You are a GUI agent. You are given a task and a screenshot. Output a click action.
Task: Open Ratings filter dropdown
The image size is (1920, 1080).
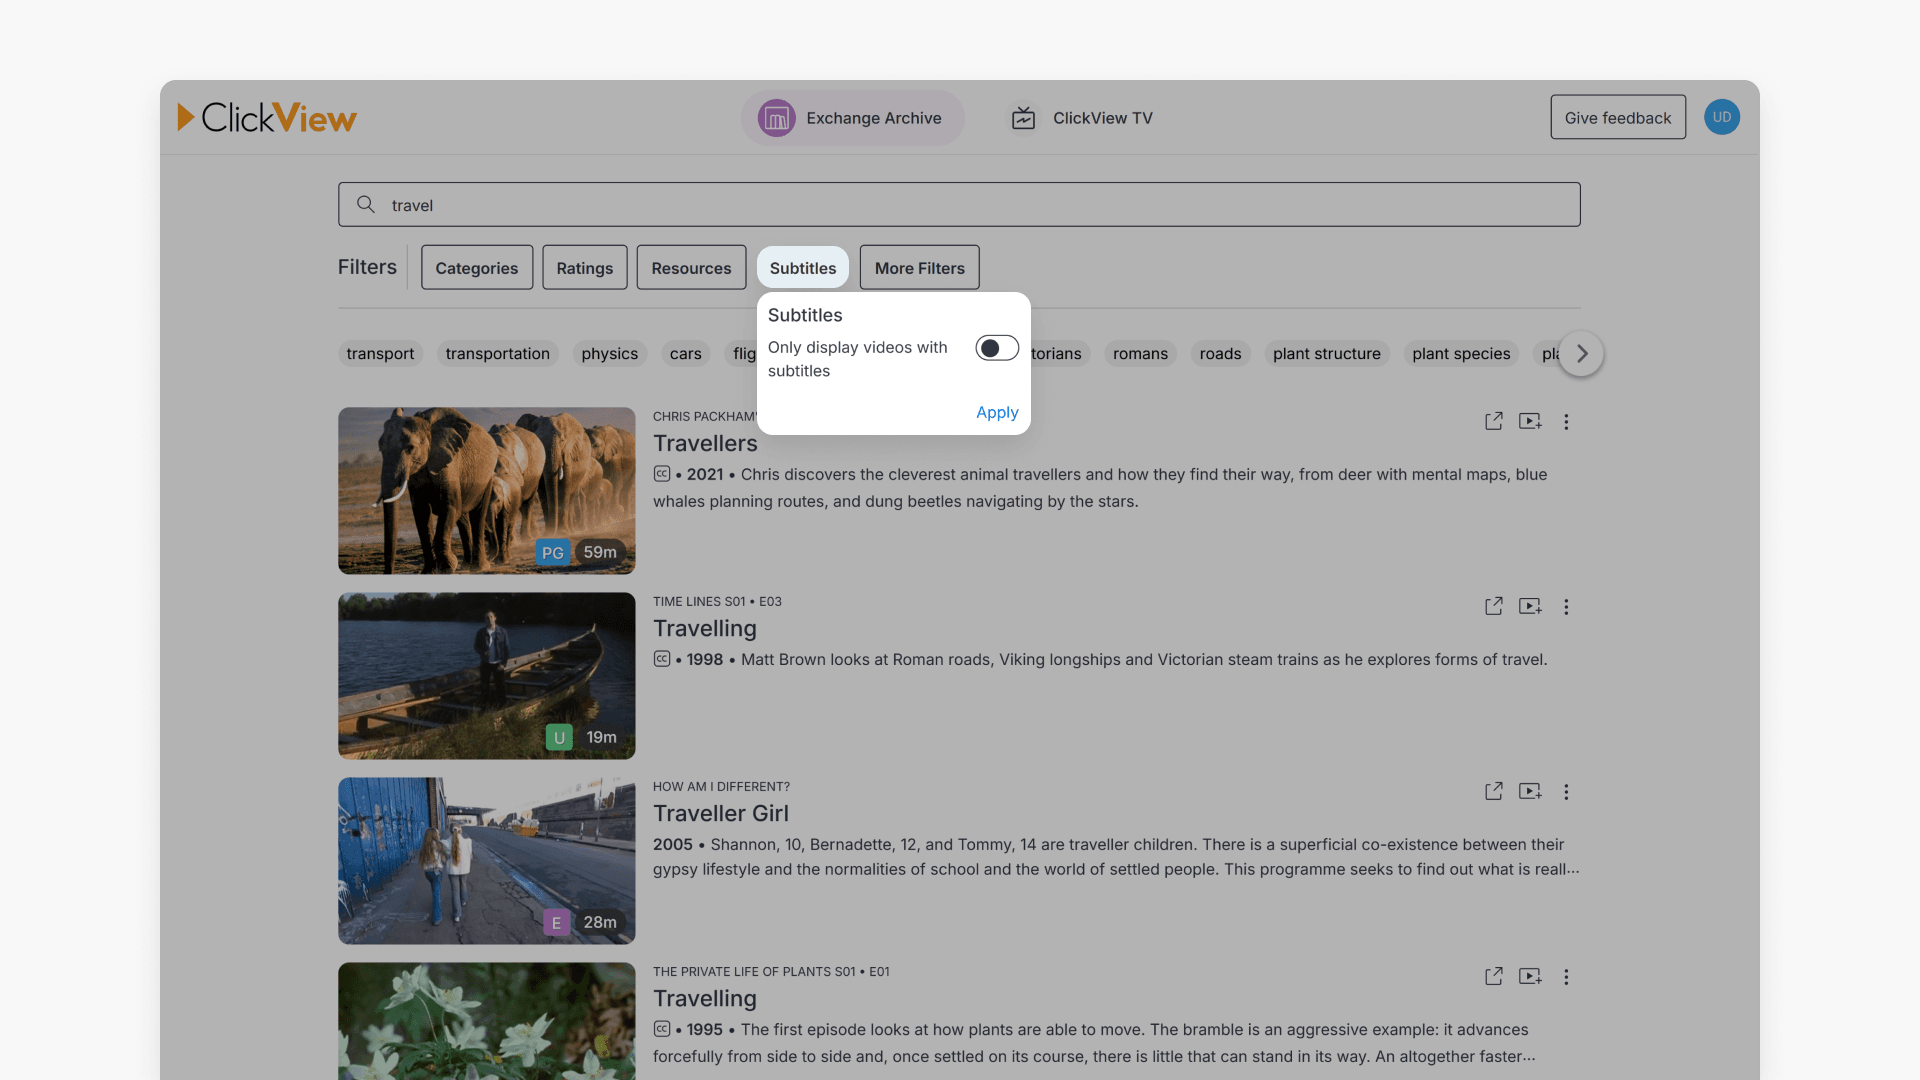[x=584, y=268]
